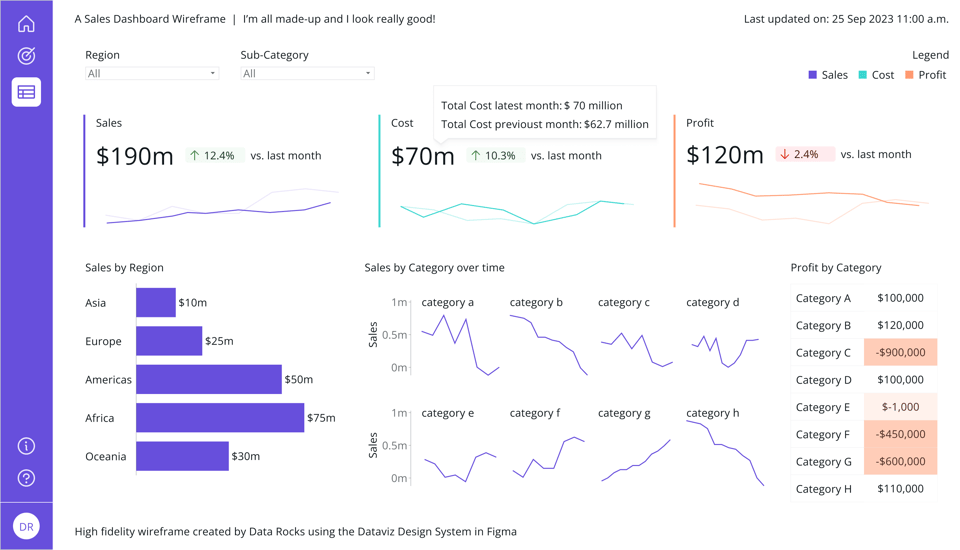Click the orange Profit legend swatch
Image resolution: width=960 pixels, height=550 pixels.
coord(909,75)
